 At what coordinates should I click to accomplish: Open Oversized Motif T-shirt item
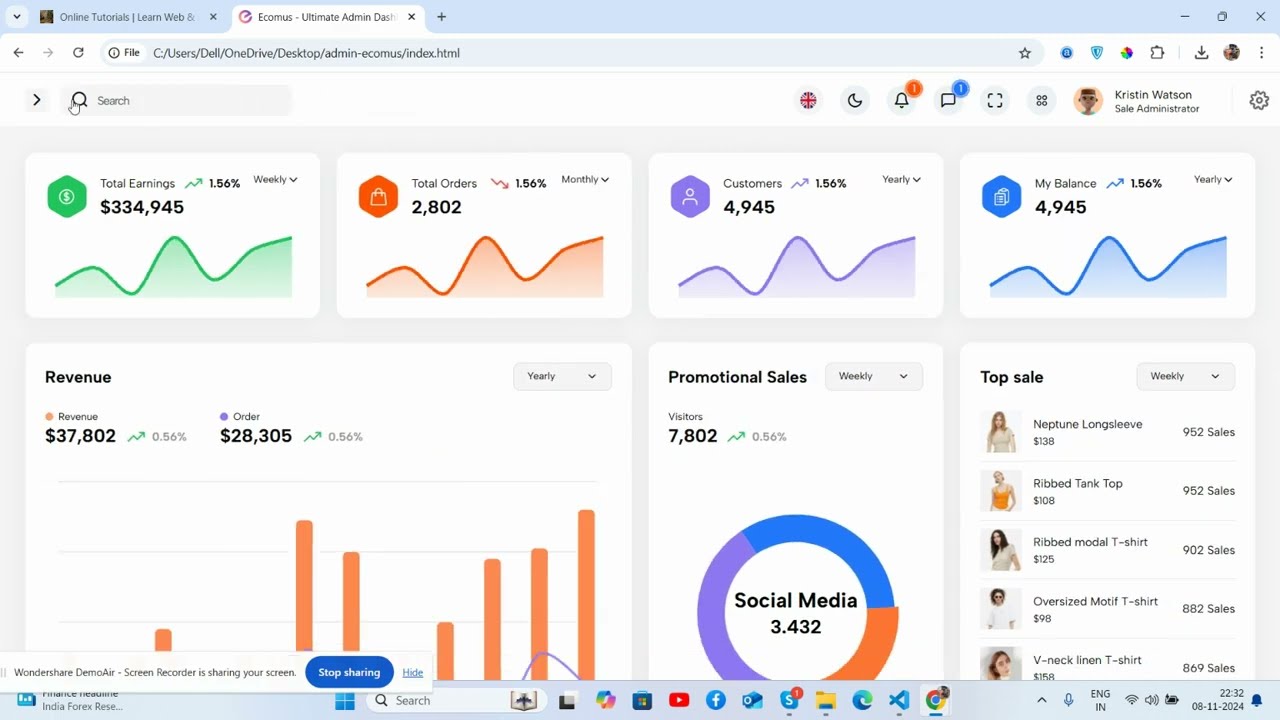tap(1095, 601)
